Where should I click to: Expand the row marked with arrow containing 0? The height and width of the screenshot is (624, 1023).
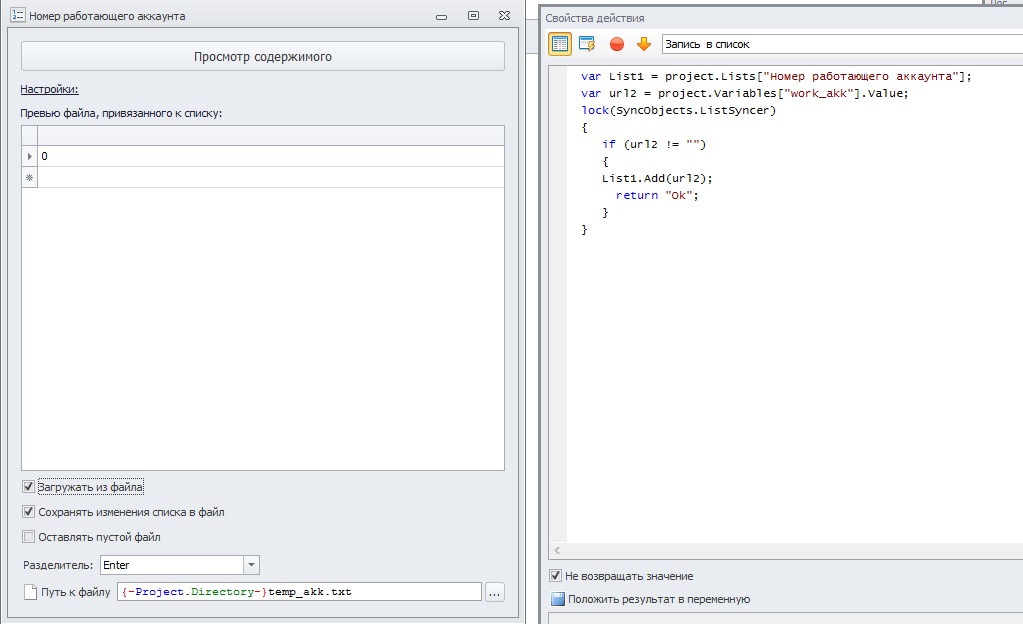[x=29, y=157]
